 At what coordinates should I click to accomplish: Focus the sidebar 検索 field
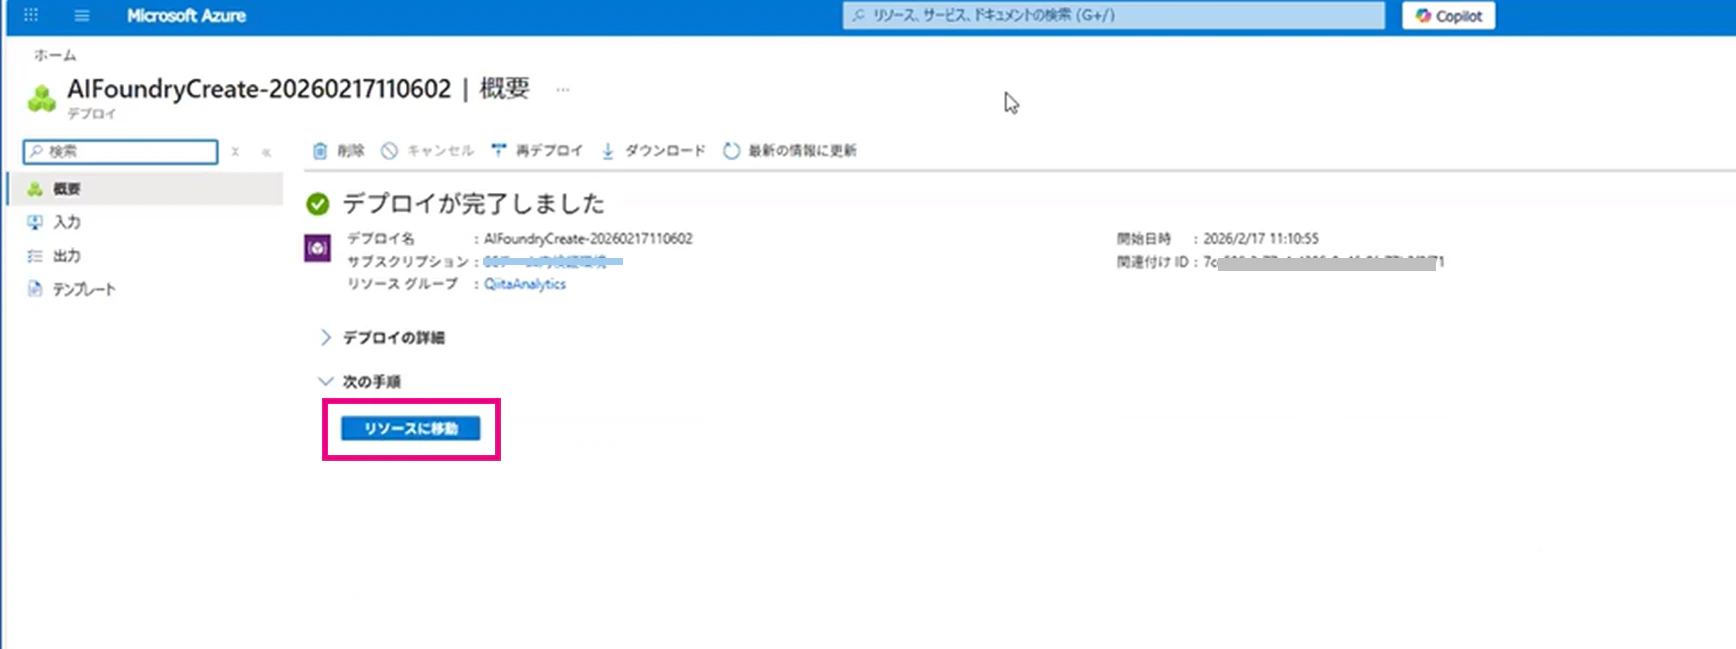coord(120,151)
